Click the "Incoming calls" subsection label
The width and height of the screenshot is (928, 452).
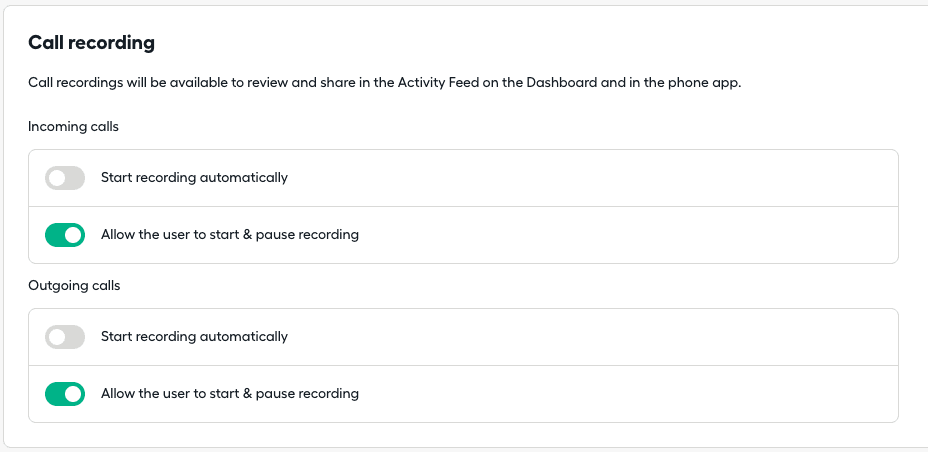73,127
